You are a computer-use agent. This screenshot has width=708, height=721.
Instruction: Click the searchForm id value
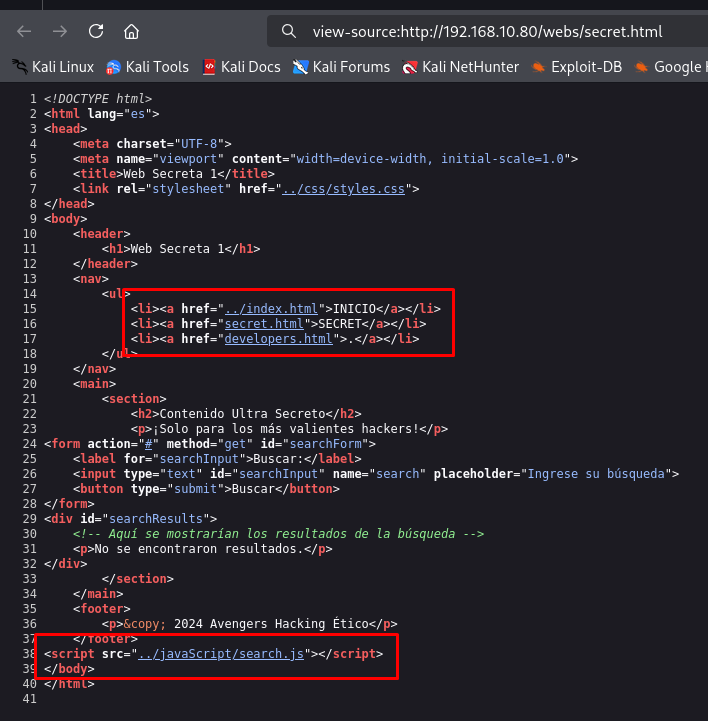point(325,444)
